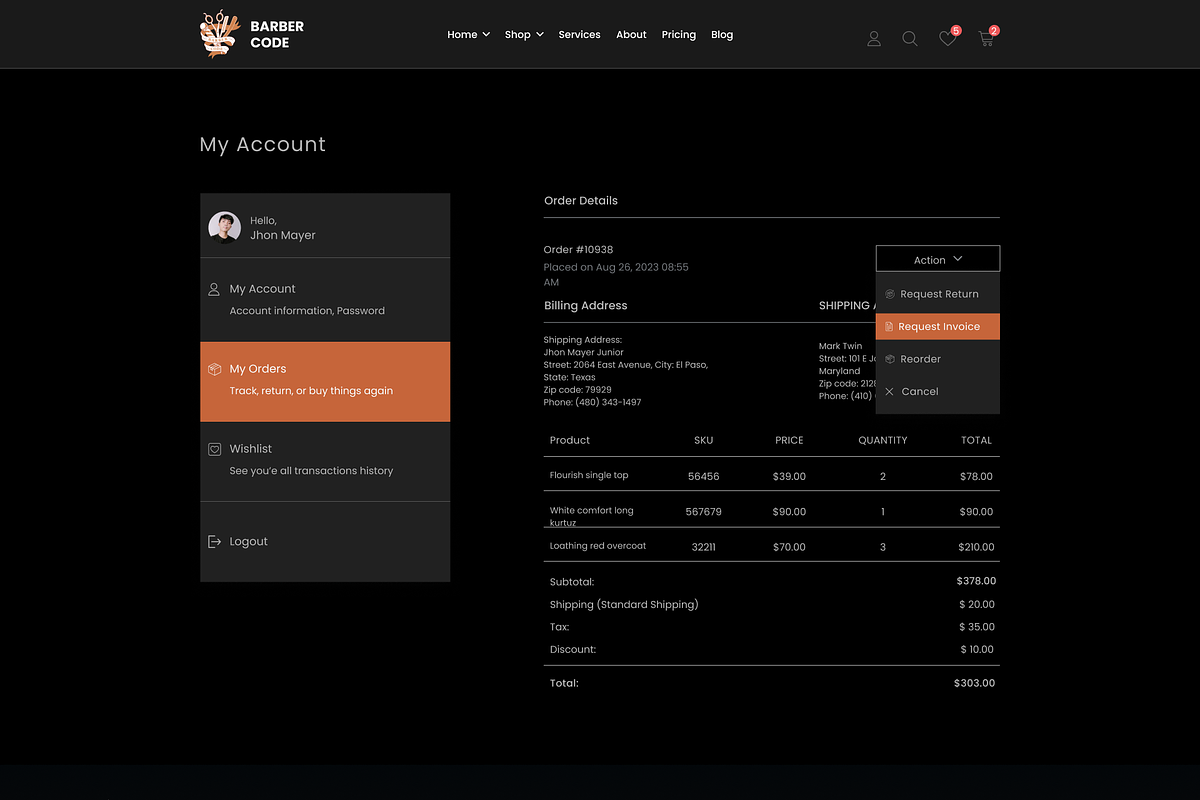Click the Request Invoice document icon
The image size is (1200, 800).
889,327
